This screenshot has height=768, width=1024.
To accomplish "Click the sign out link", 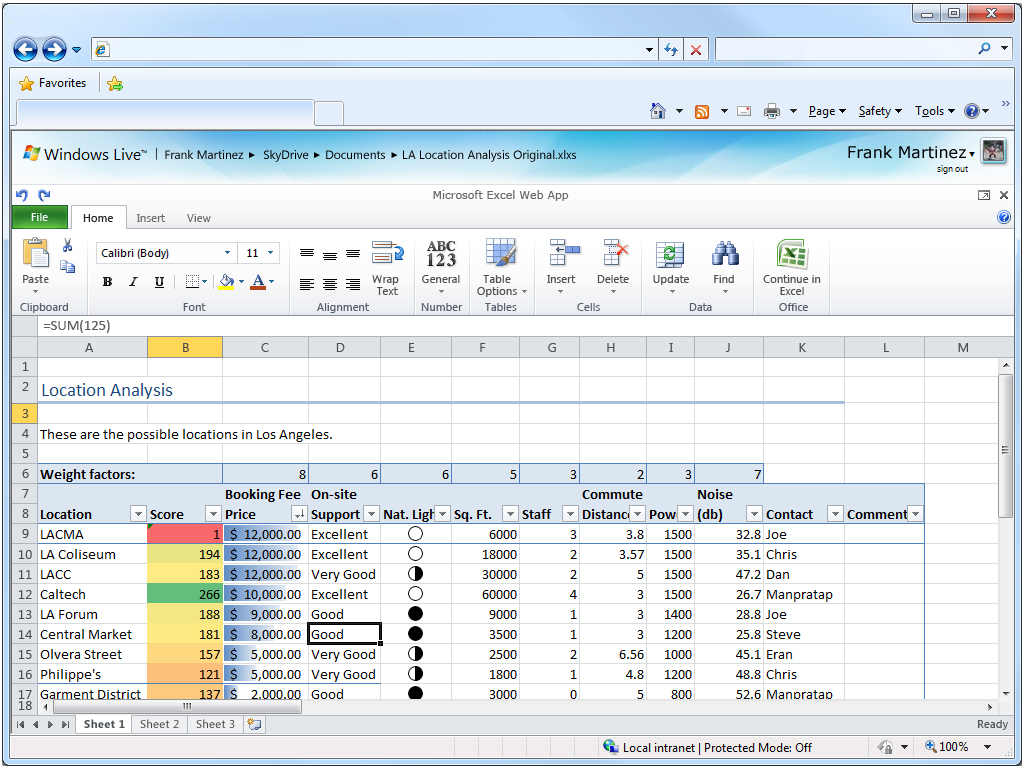I will point(951,169).
